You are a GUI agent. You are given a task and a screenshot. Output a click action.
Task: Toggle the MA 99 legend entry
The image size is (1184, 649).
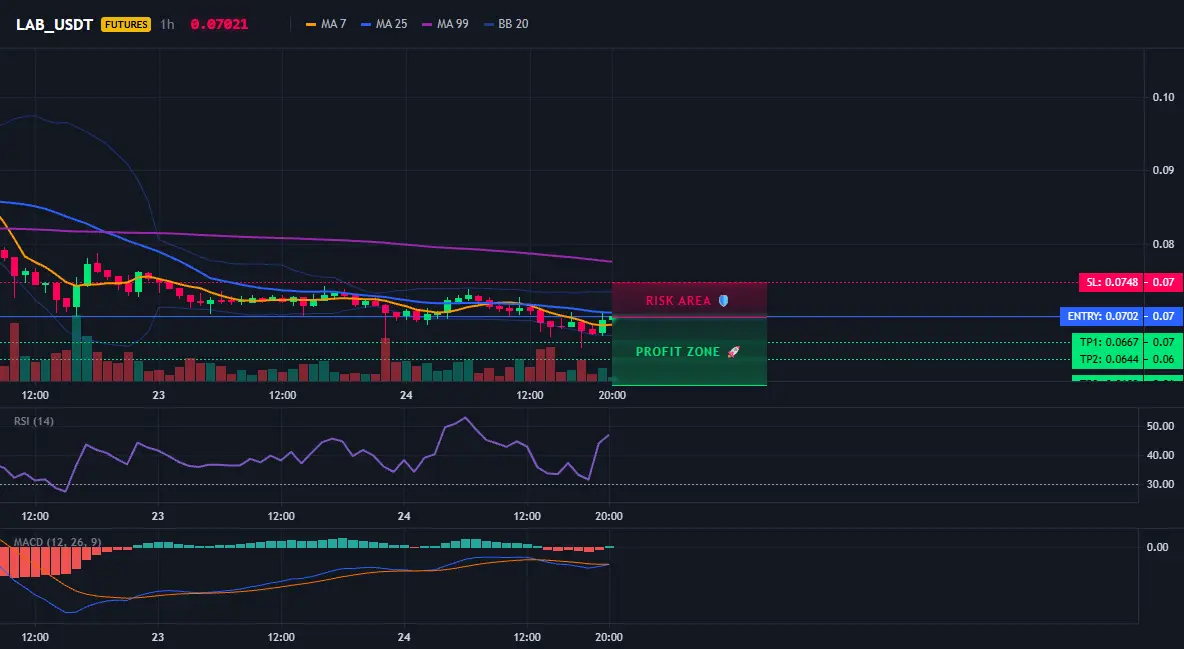click(446, 24)
